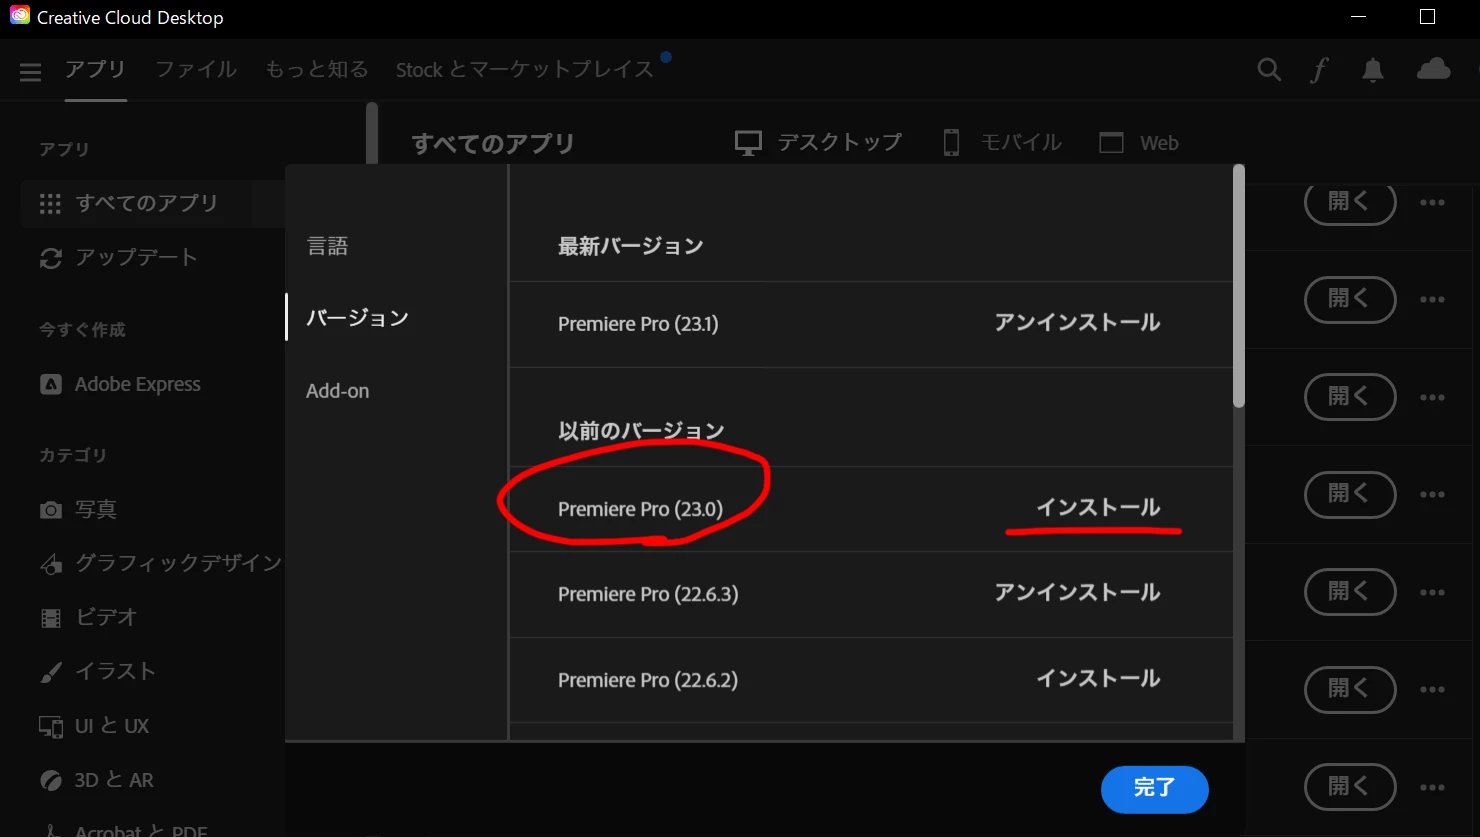The height and width of the screenshot is (837, 1480).
Task: Click the bottommost 開く button
Action: pos(1350,787)
